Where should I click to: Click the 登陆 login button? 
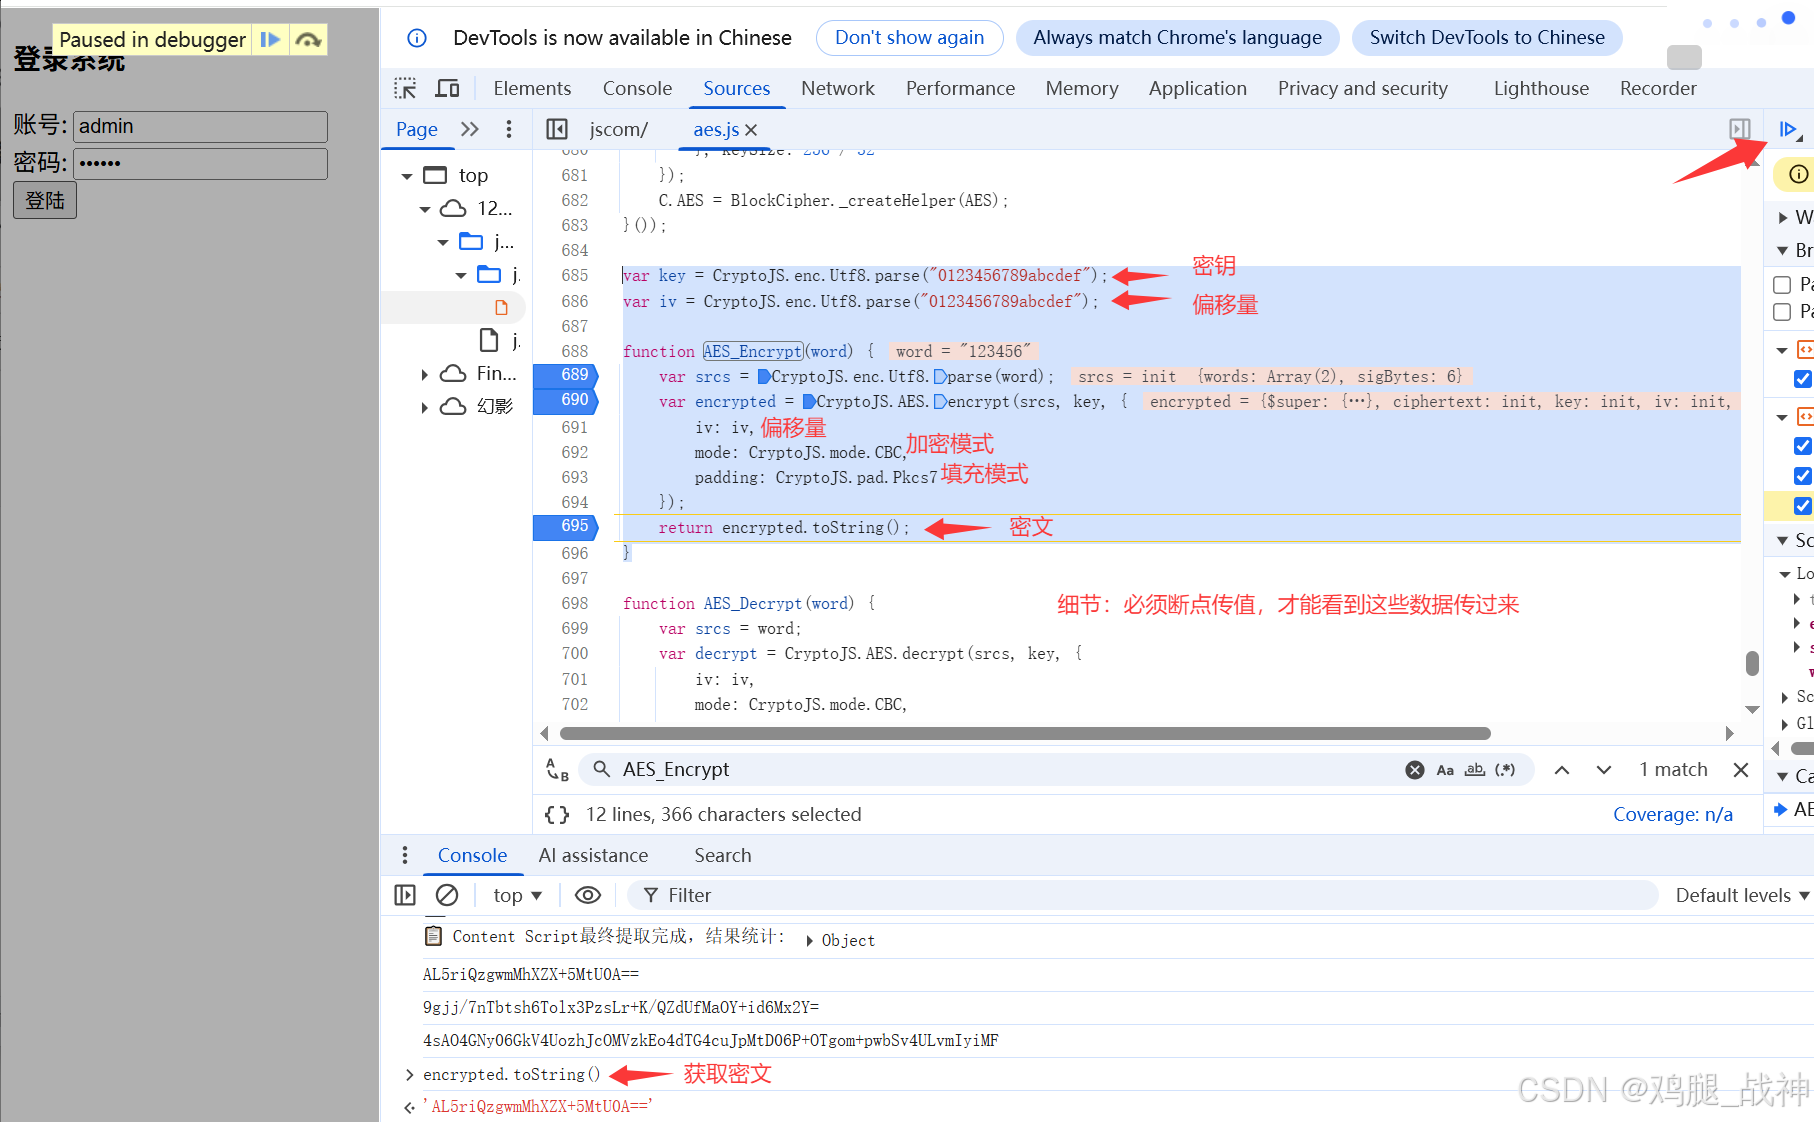click(45, 200)
